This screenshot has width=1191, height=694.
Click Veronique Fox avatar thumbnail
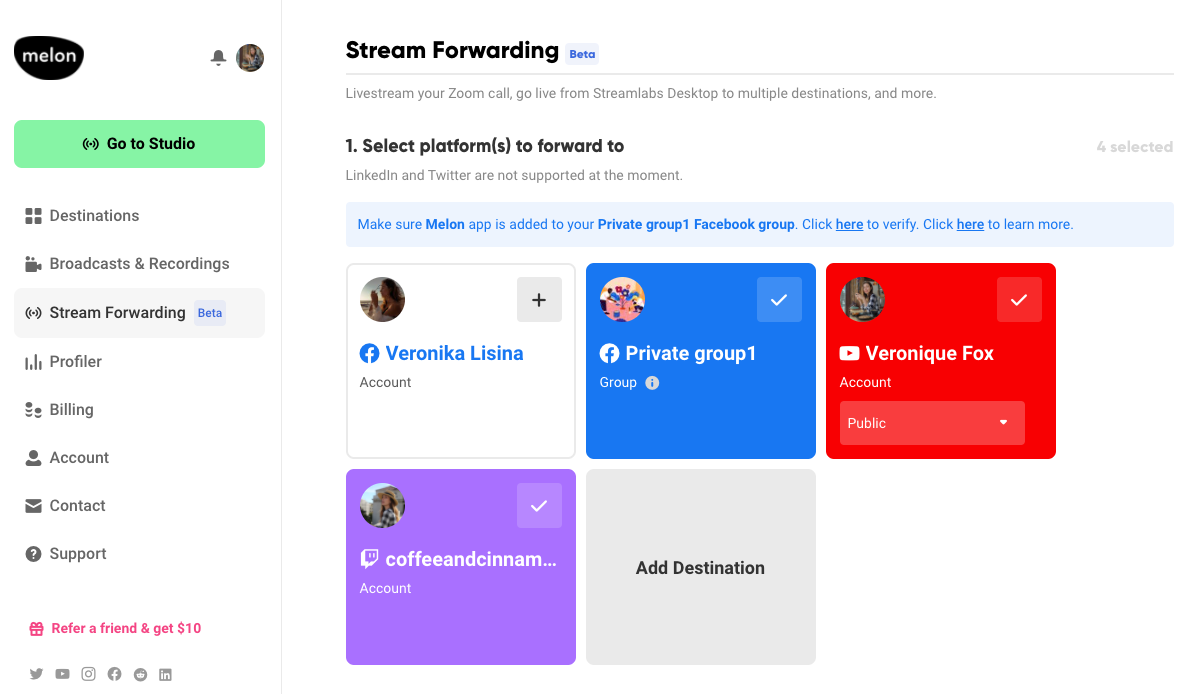[x=862, y=300]
